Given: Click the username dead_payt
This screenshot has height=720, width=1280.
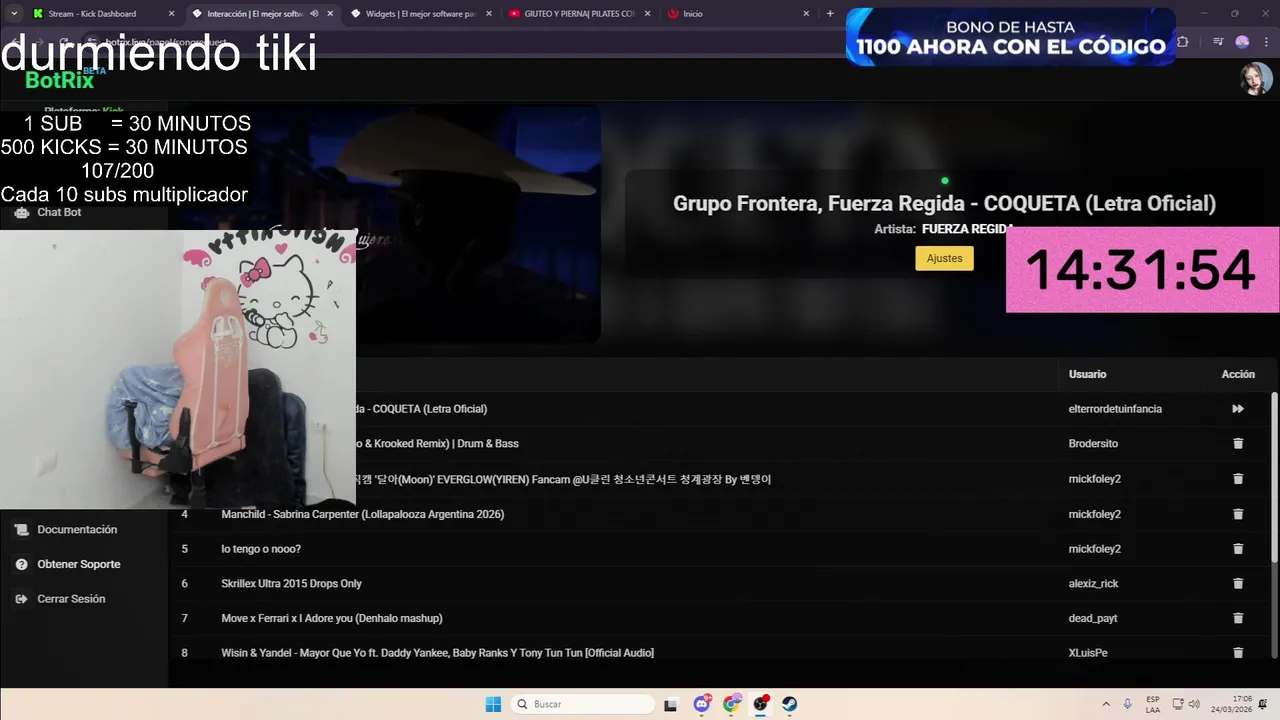Looking at the screenshot, I should [x=1093, y=618].
